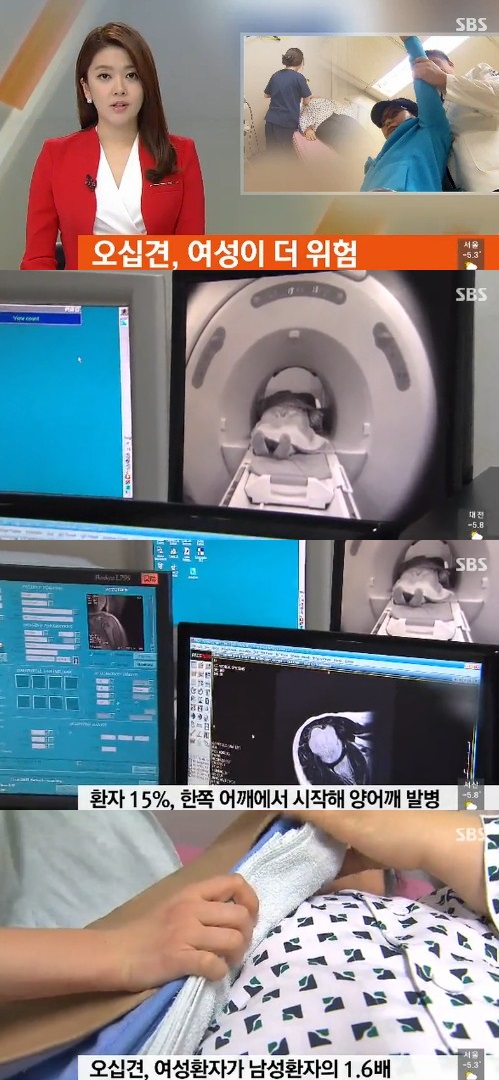Click the orange headline banner 오십견, 여성이 더 위험

point(267,253)
